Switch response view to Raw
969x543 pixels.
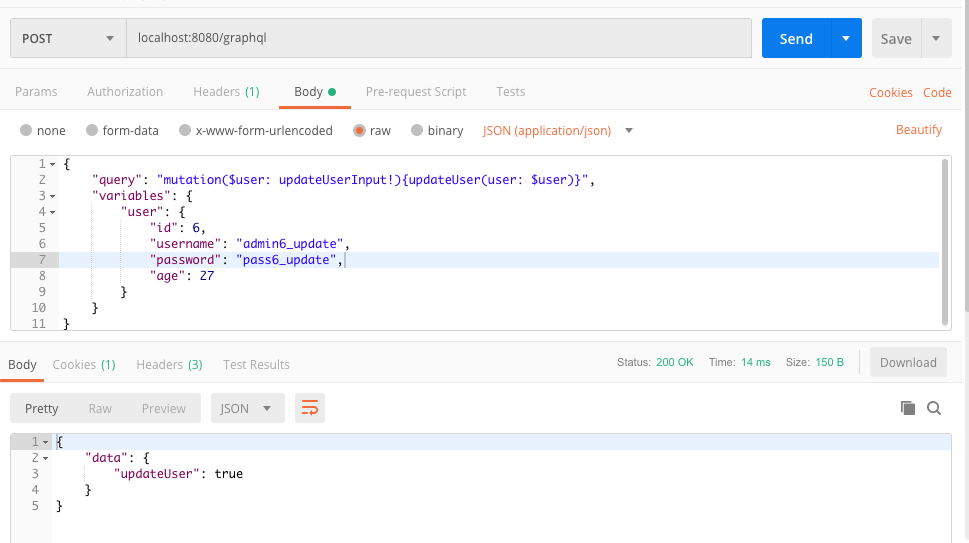click(x=100, y=408)
